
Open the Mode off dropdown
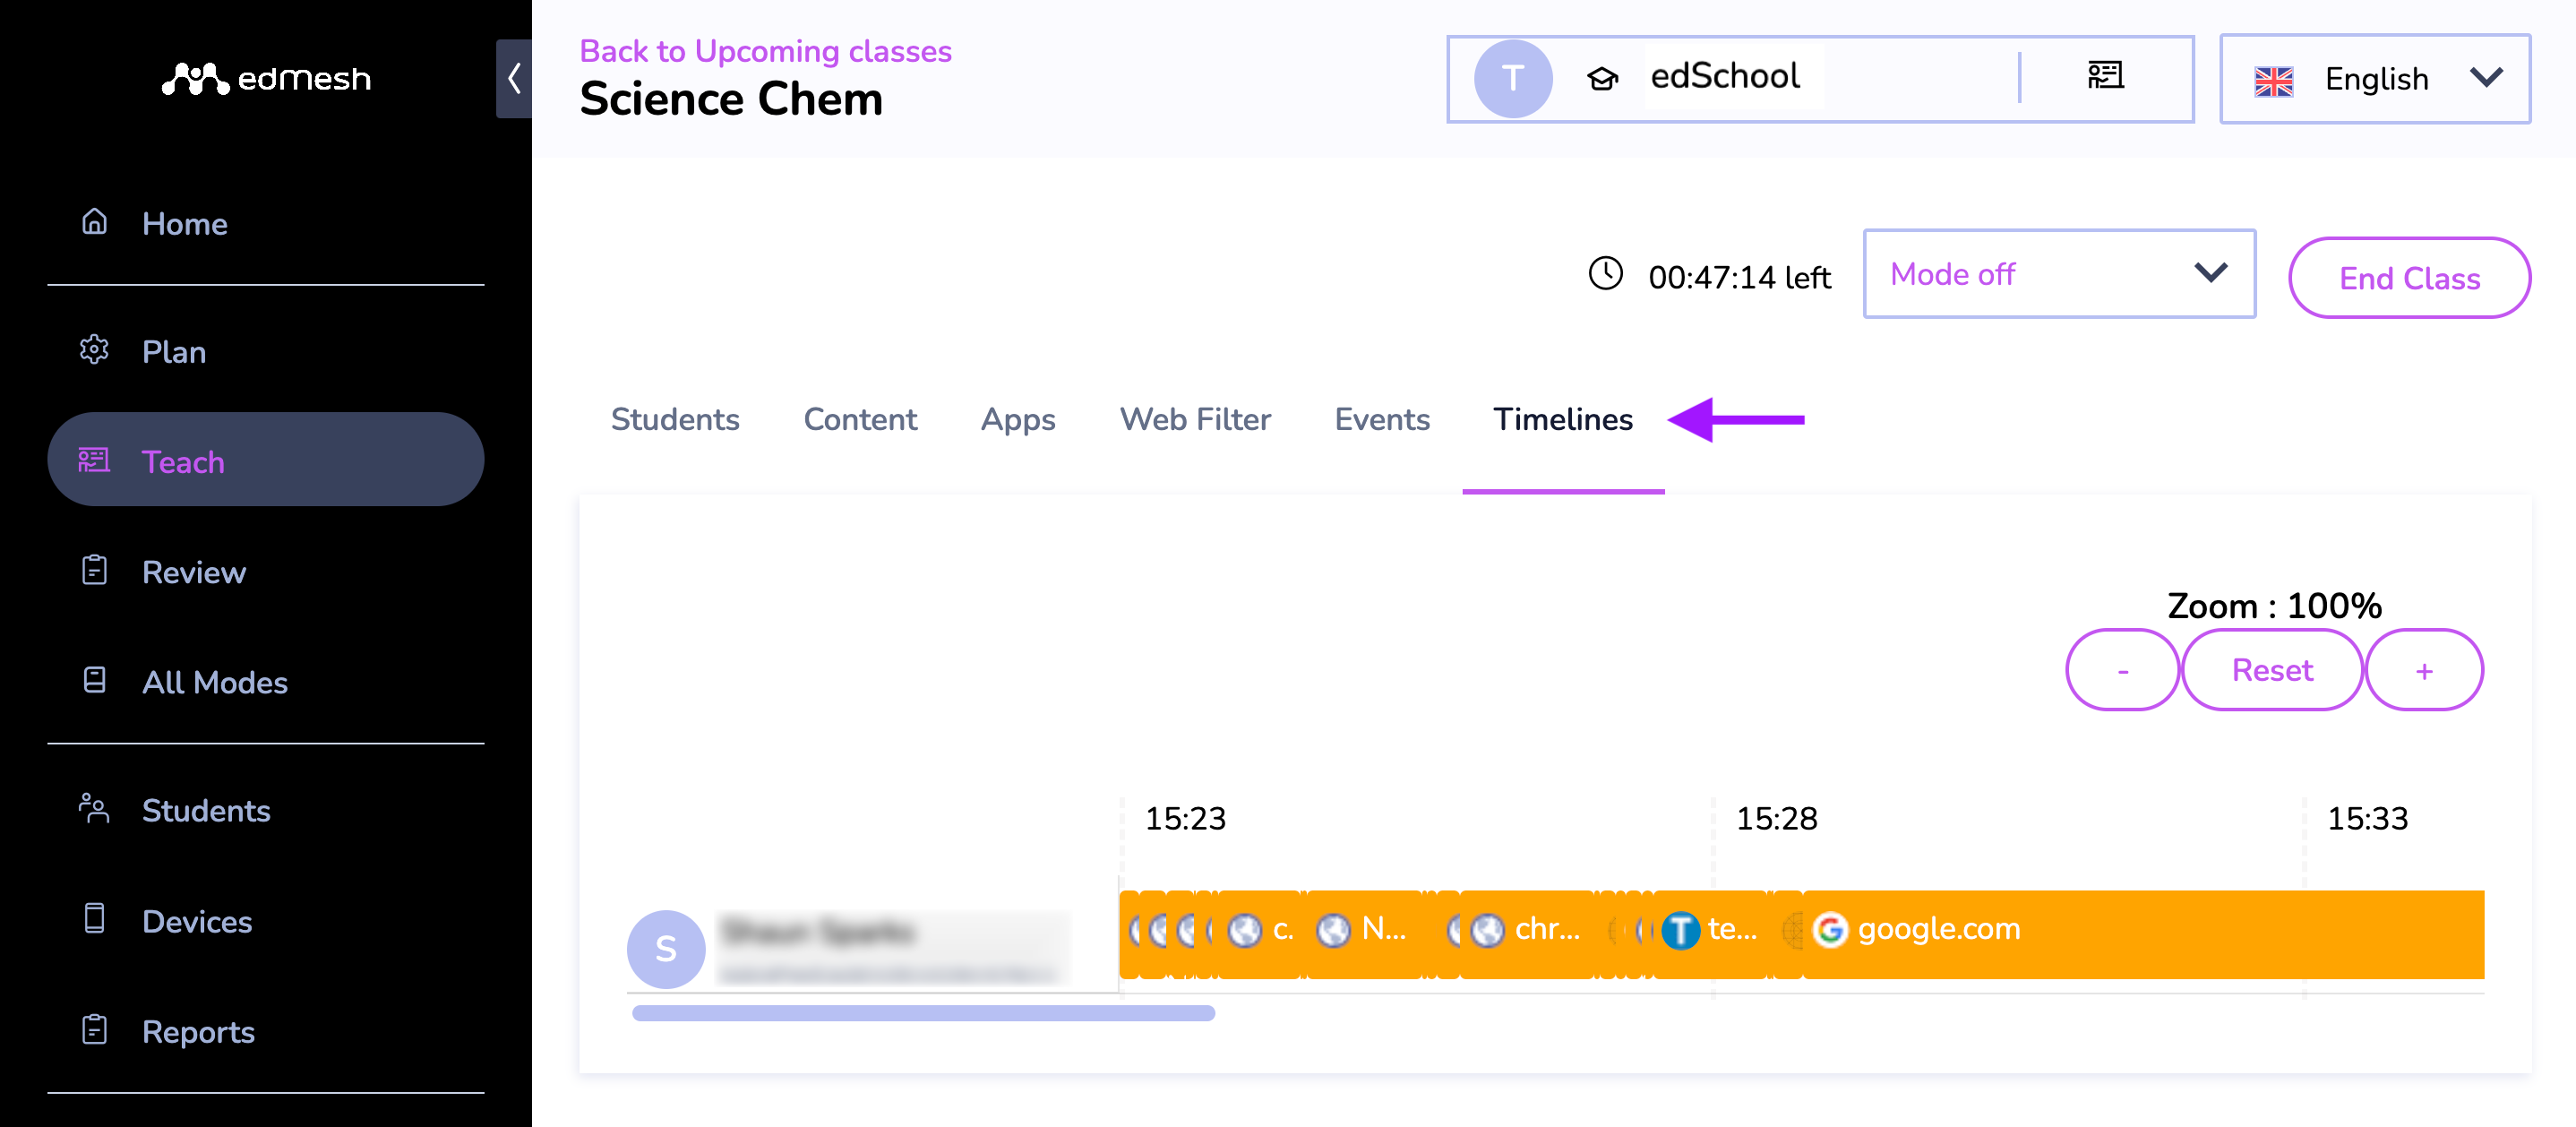2059,274
